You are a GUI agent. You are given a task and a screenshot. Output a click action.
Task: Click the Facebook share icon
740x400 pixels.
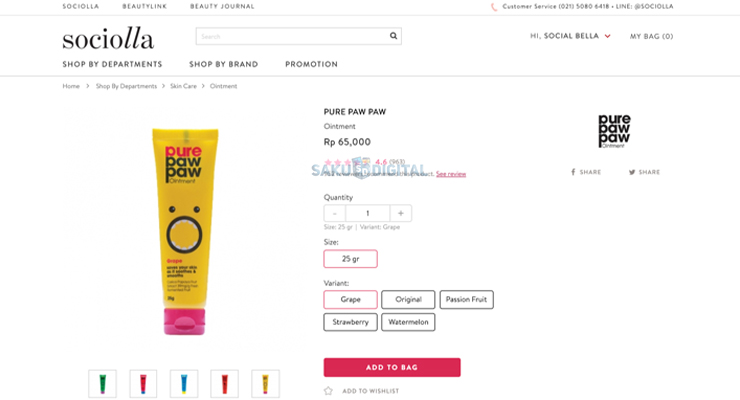[x=573, y=172]
